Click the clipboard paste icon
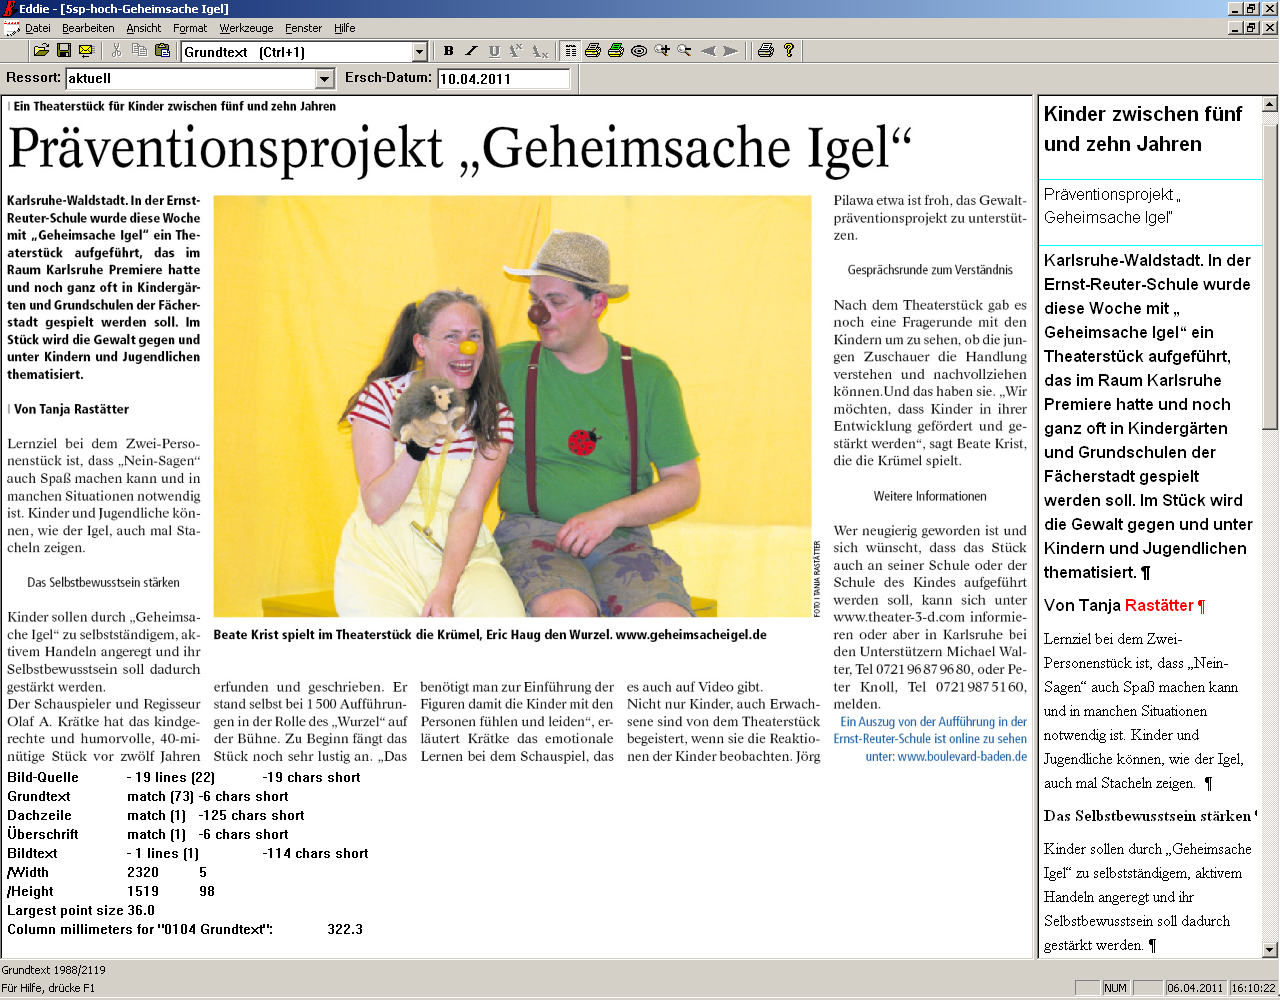Image resolution: width=1280 pixels, height=1000 pixels. 162,50
